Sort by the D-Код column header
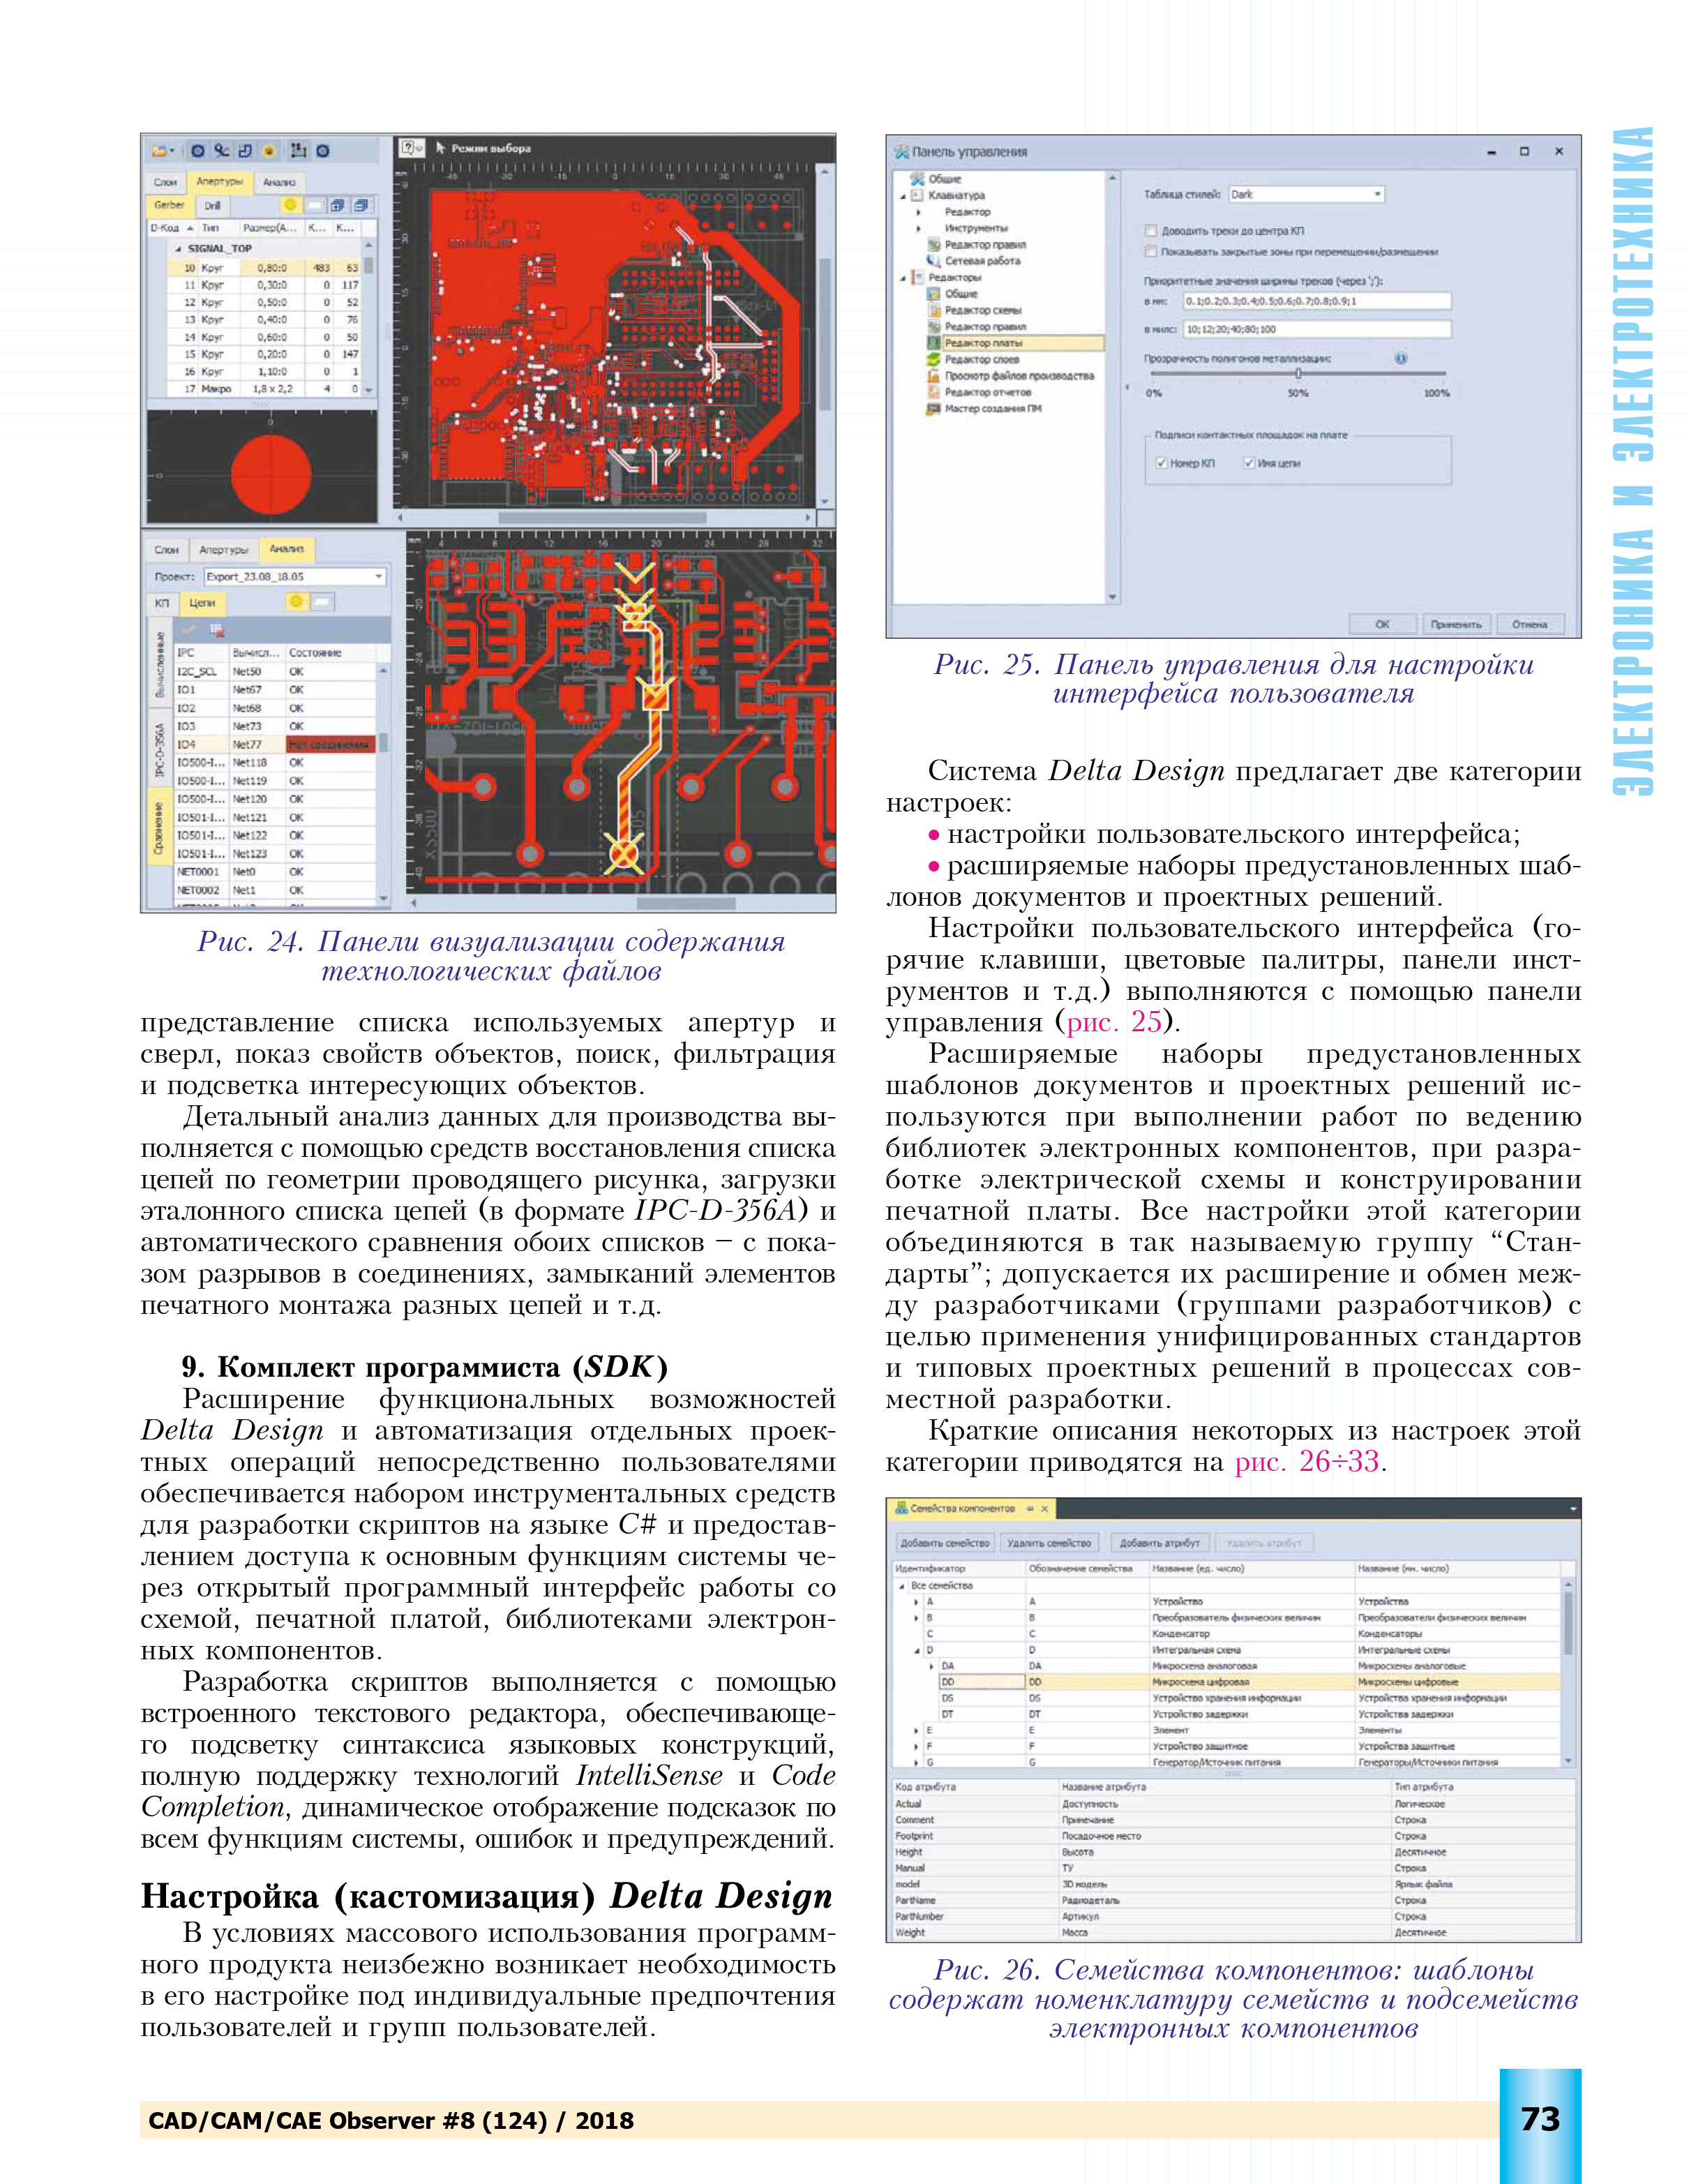 point(172,228)
